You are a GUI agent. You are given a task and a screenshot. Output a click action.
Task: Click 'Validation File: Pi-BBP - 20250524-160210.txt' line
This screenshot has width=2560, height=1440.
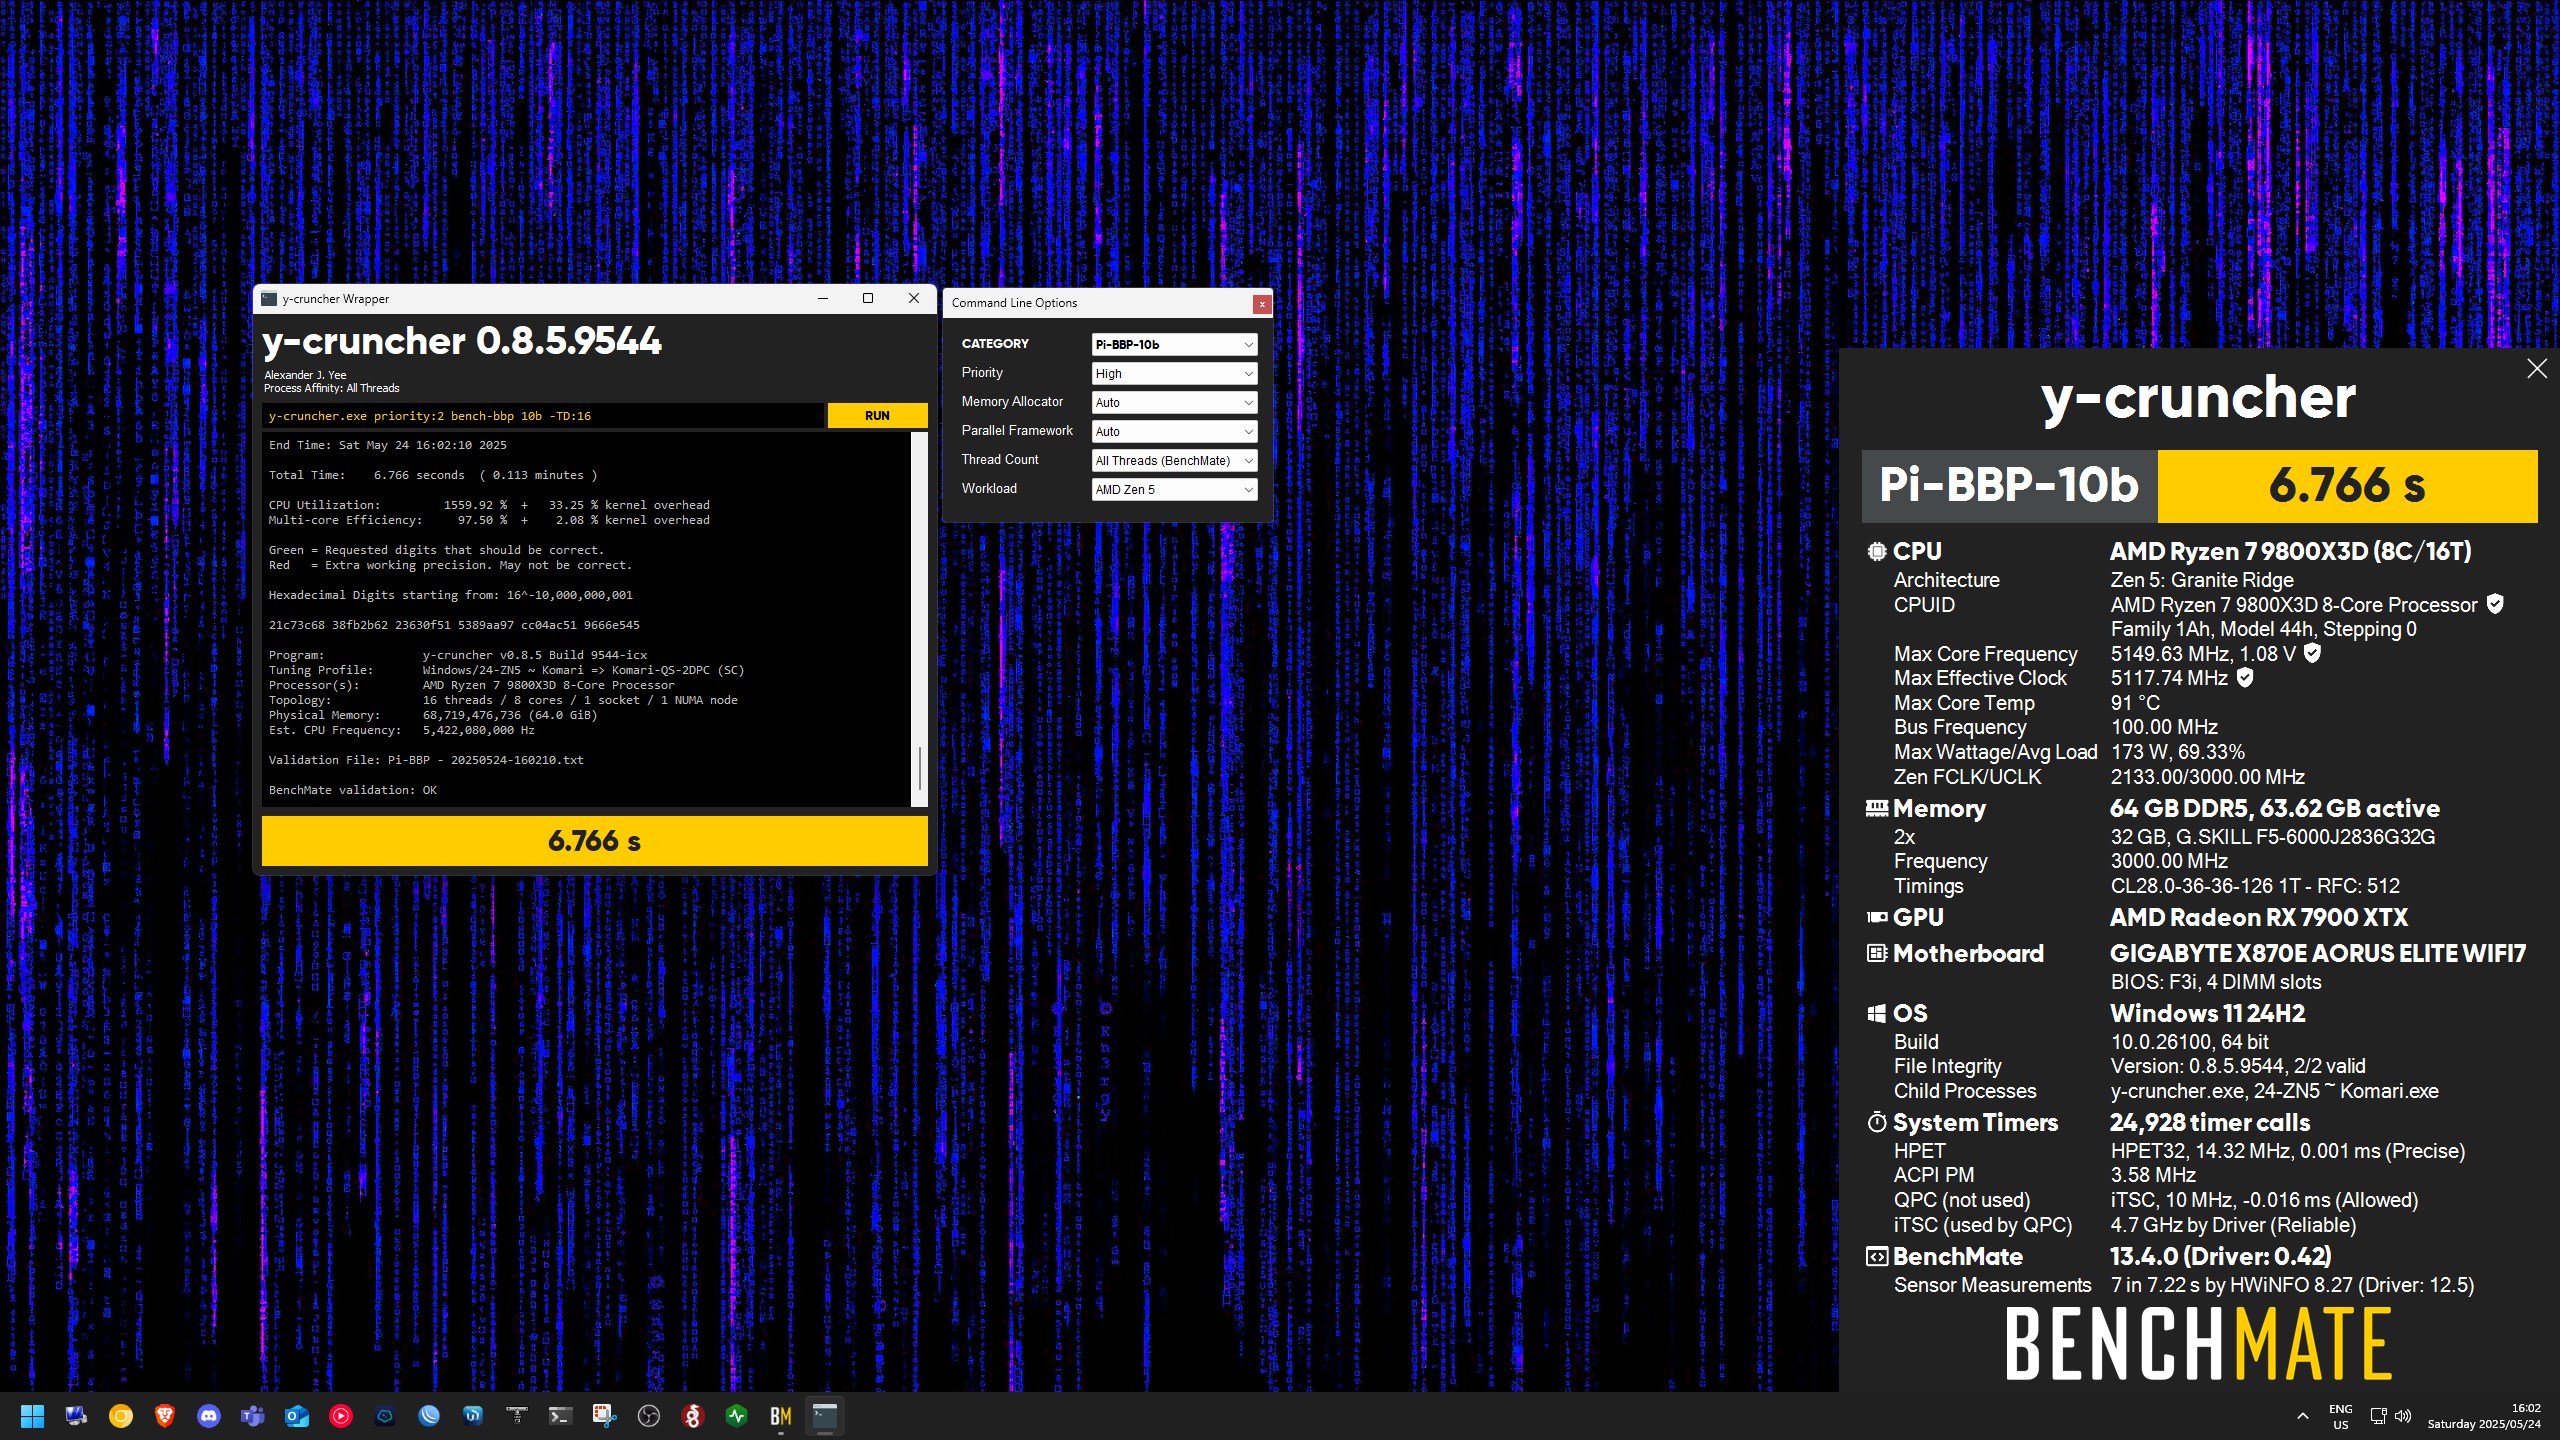(426, 760)
